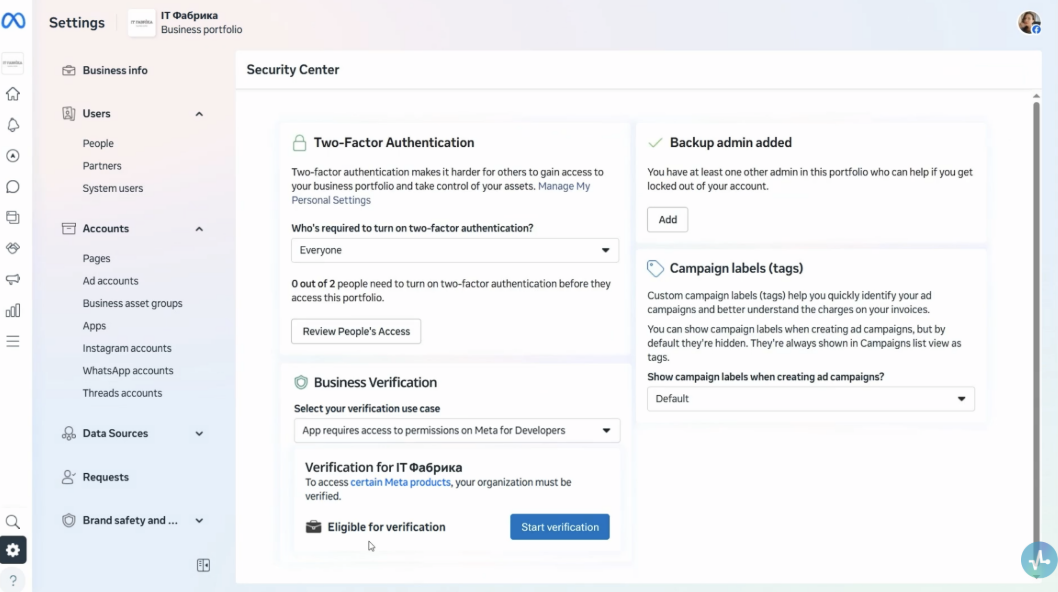Click the Security Center heading
The image size is (1058, 592).
pos(293,70)
